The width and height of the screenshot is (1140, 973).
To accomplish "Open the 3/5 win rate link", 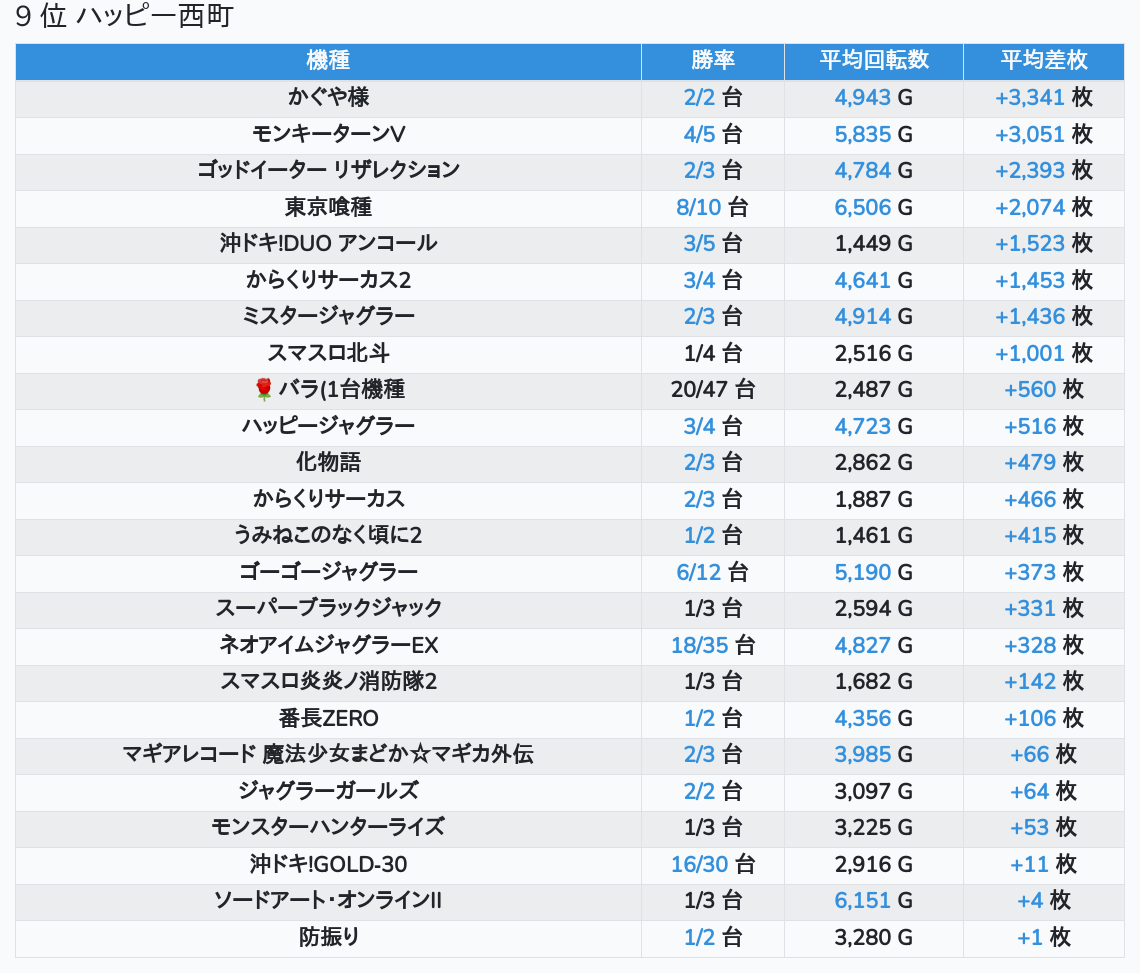I will (699, 244).
